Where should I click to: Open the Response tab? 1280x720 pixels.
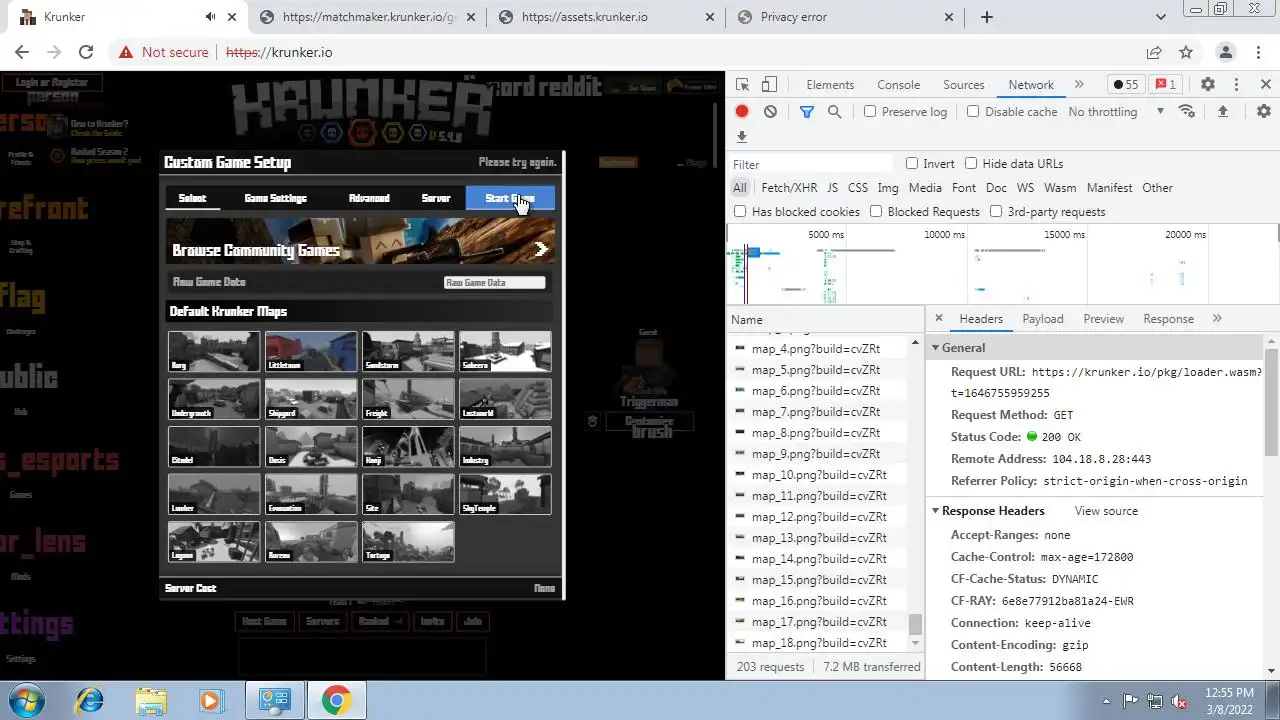point(1168,319)
